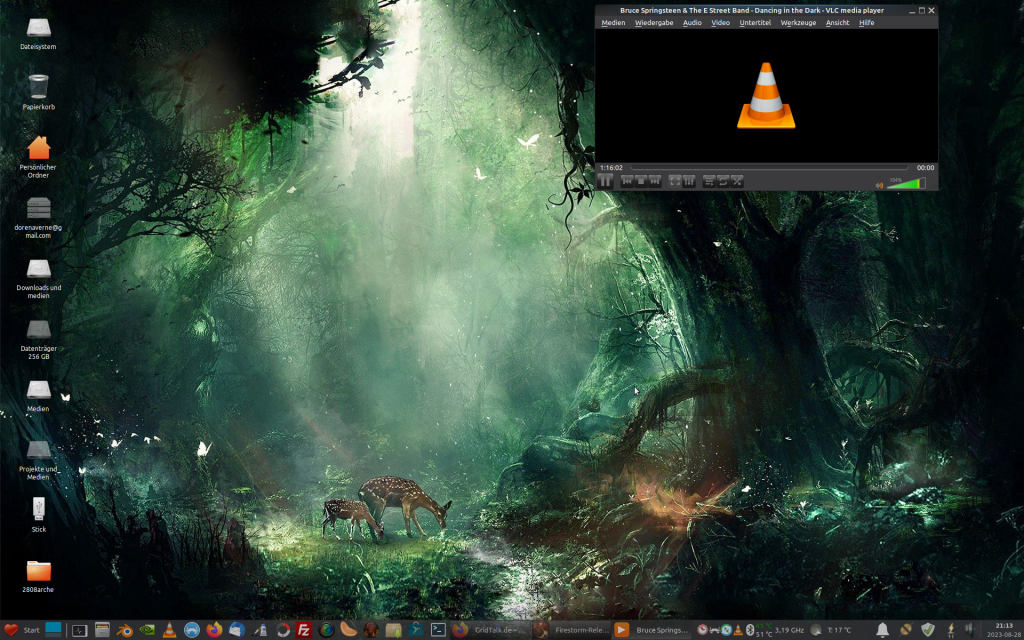The height and width of the screenshot is (640, 1024).
Task: Click the Start menu button in taskbar
Action: [22, 630]
